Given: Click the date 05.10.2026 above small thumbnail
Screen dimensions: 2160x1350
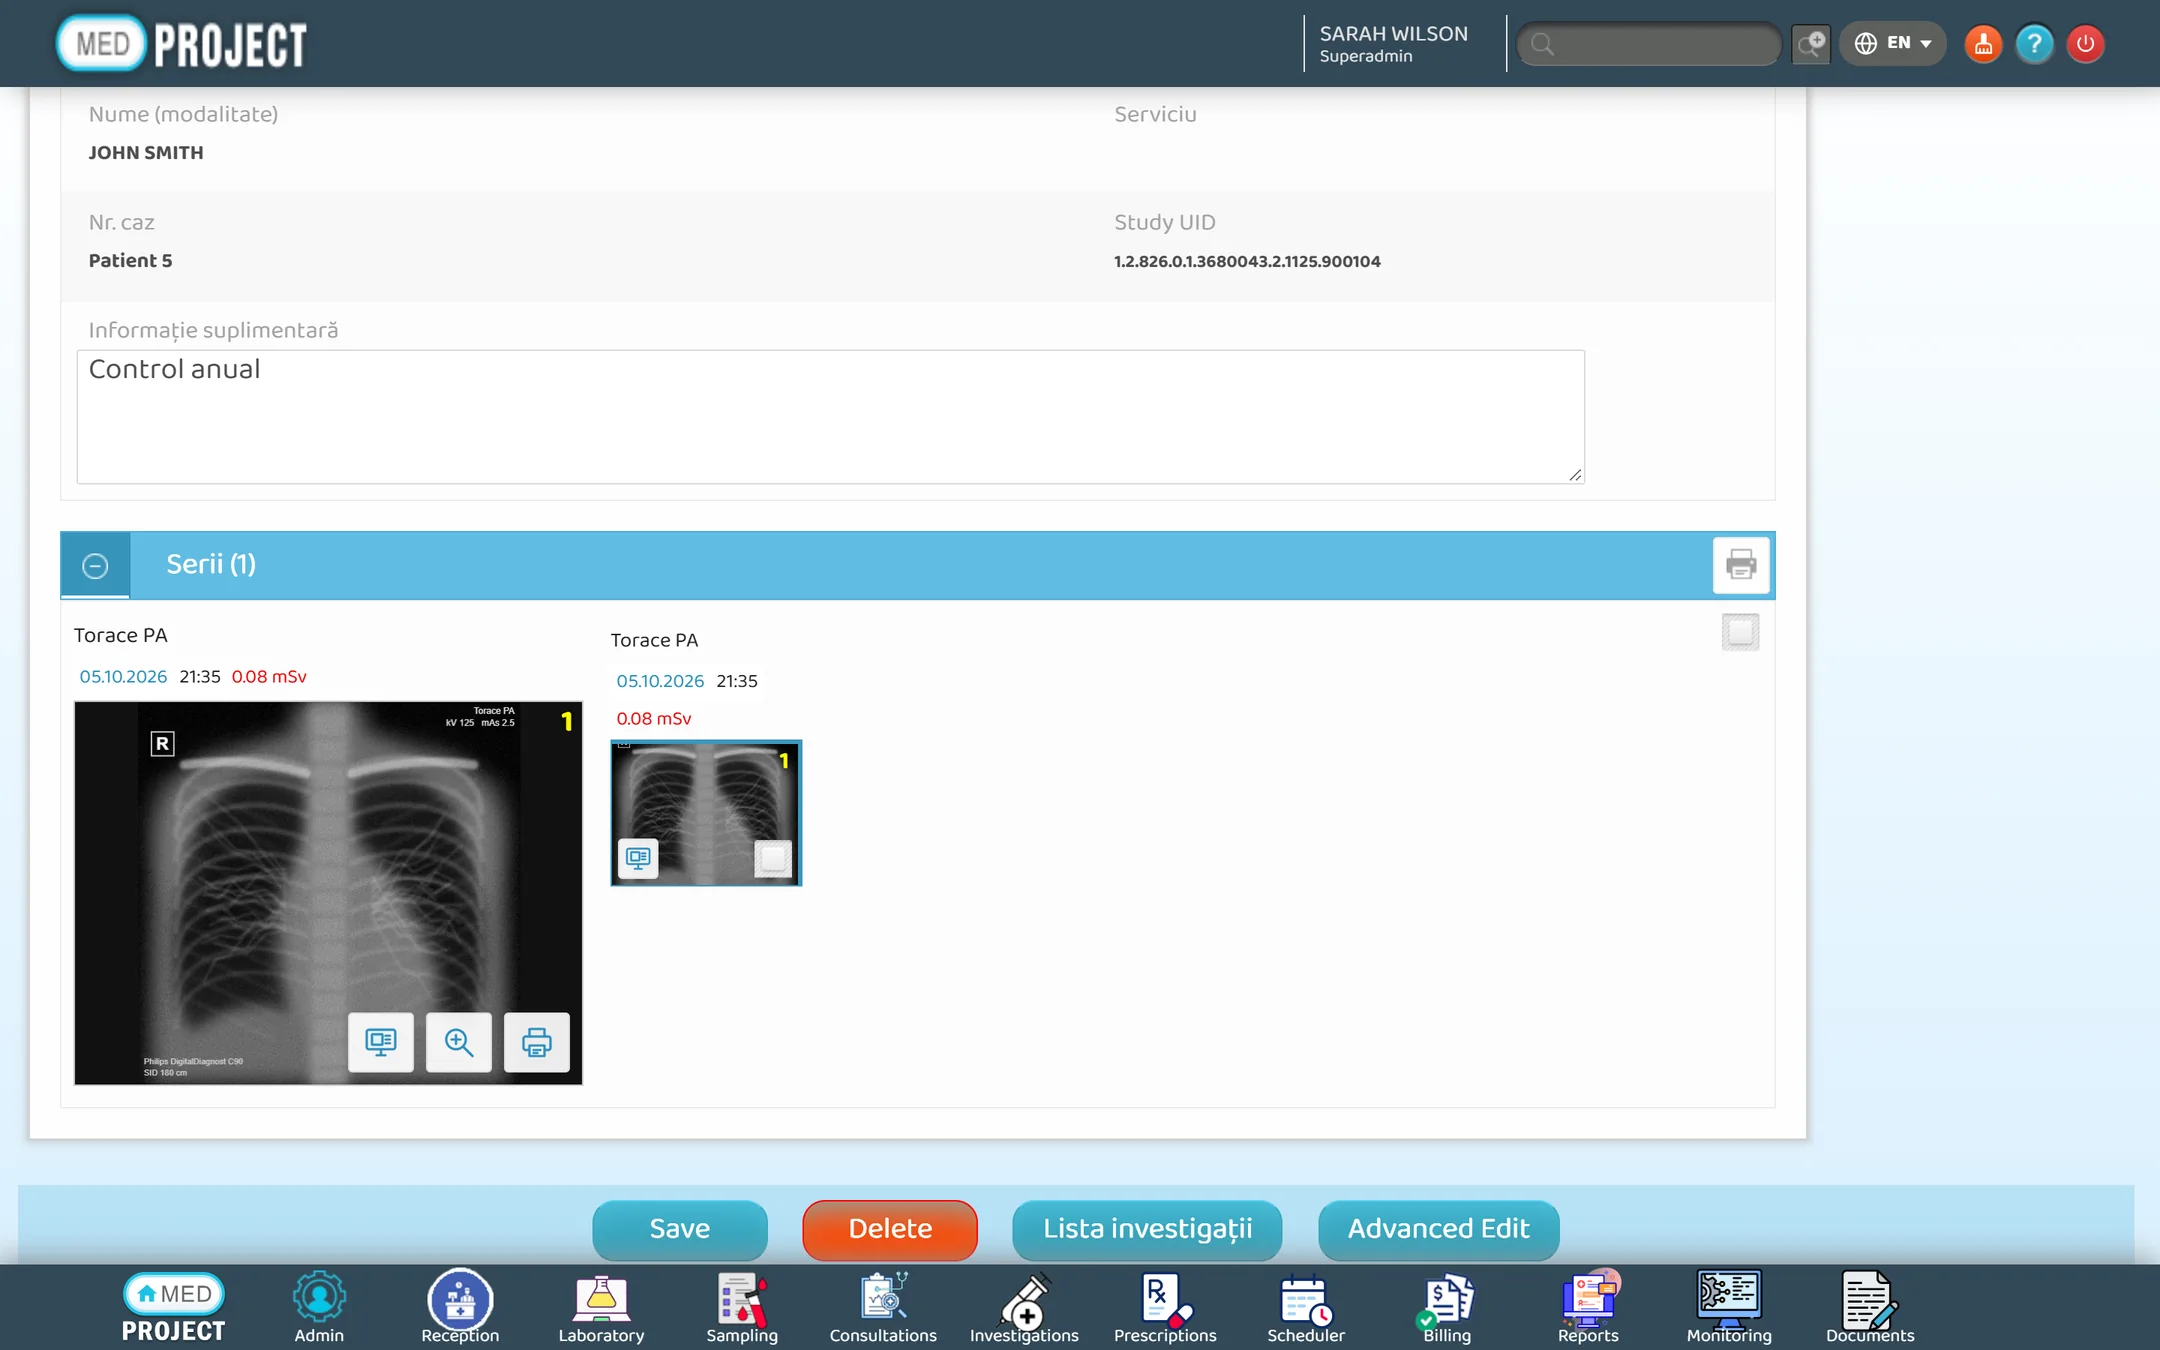Looking at the screenshot, I should click(x=660, y=681).
